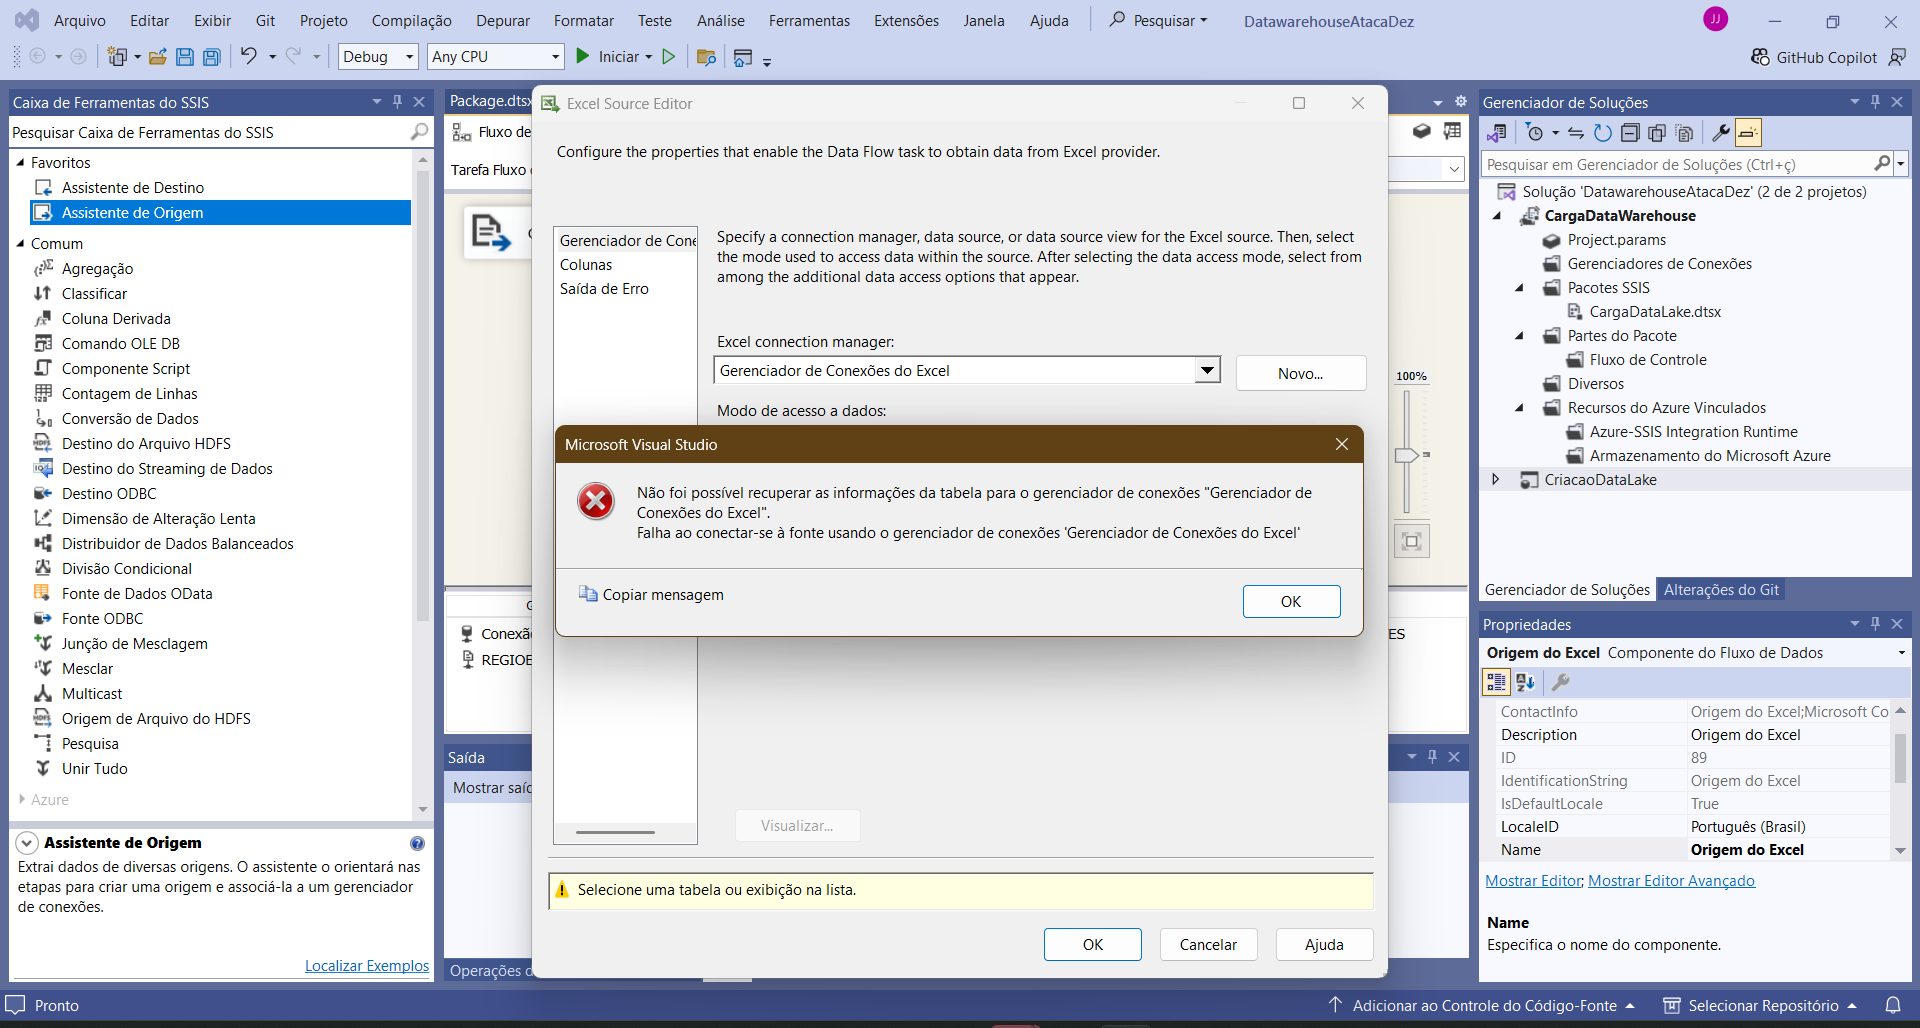Select Unir Tudo in the toolbox
Image resolution: width=1920 pixels, height=1028 pixels.
[x=94, y=769]
